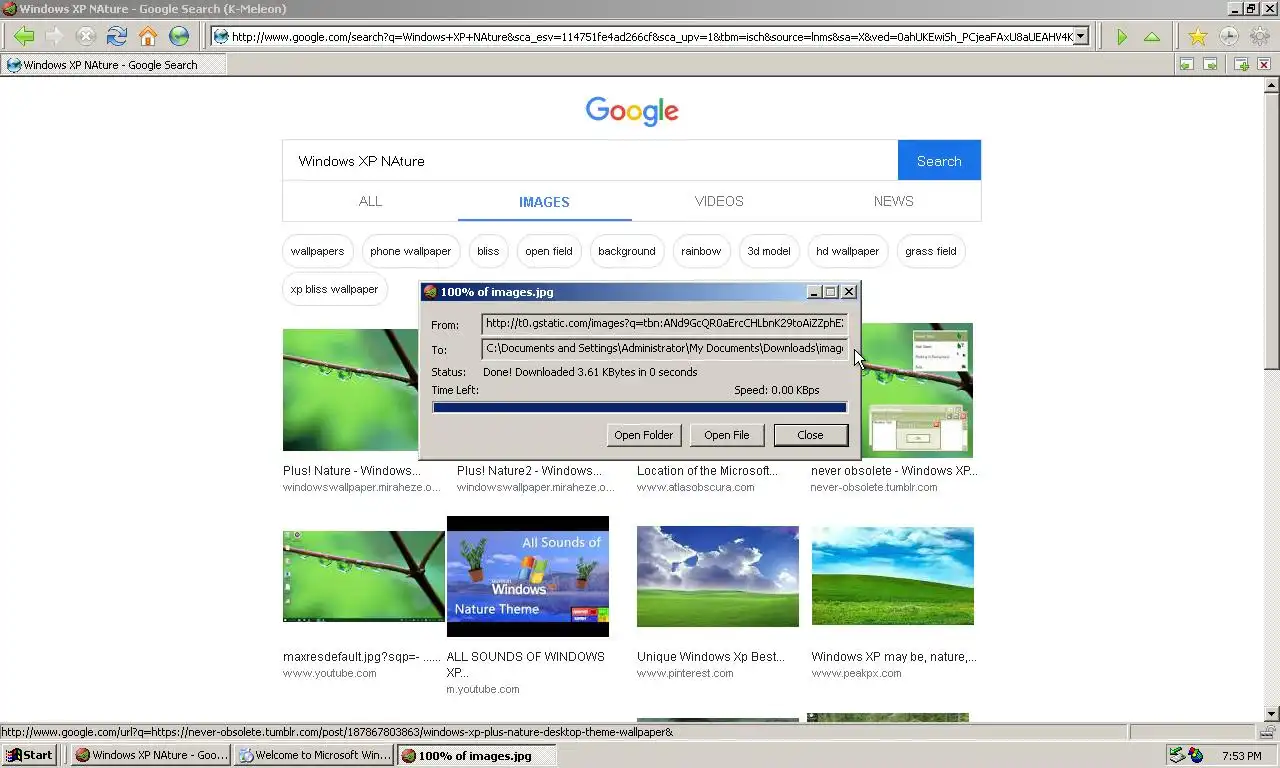This screenshot has height=768, width=1280.
Task: Click the page vertical scrollbar down arrow
Action: click(x=1272, y=714)
